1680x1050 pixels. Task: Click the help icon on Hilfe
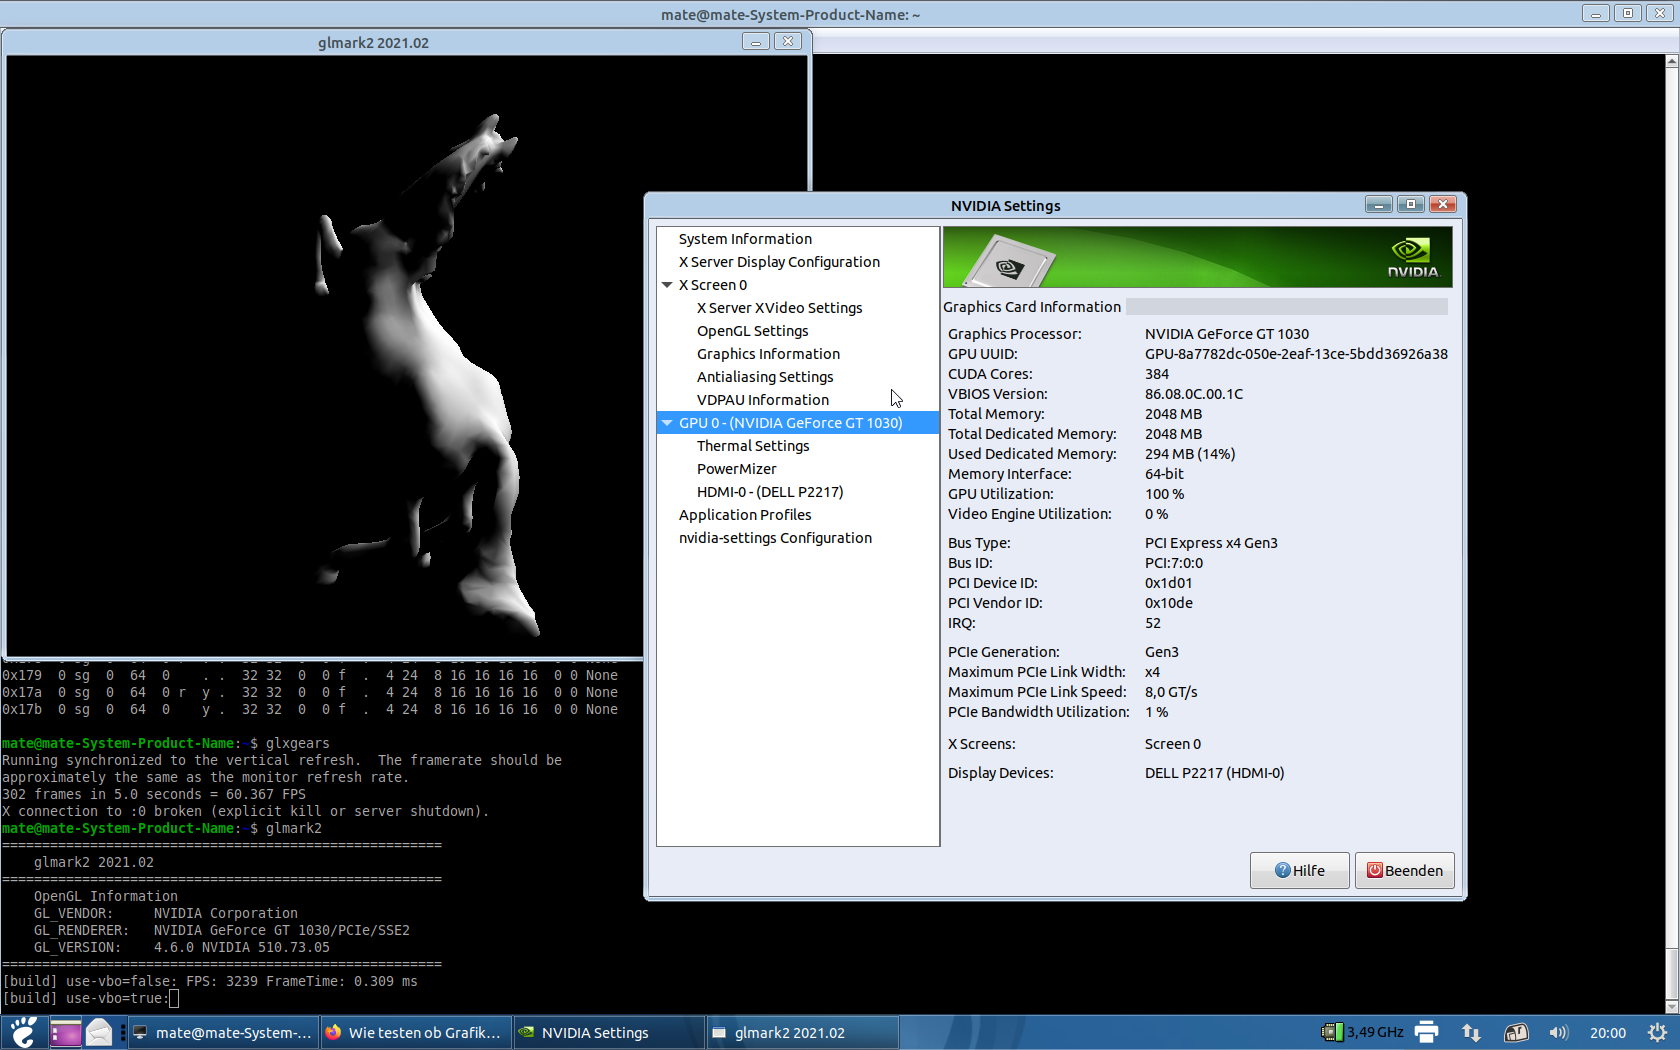coord(1282,871)
